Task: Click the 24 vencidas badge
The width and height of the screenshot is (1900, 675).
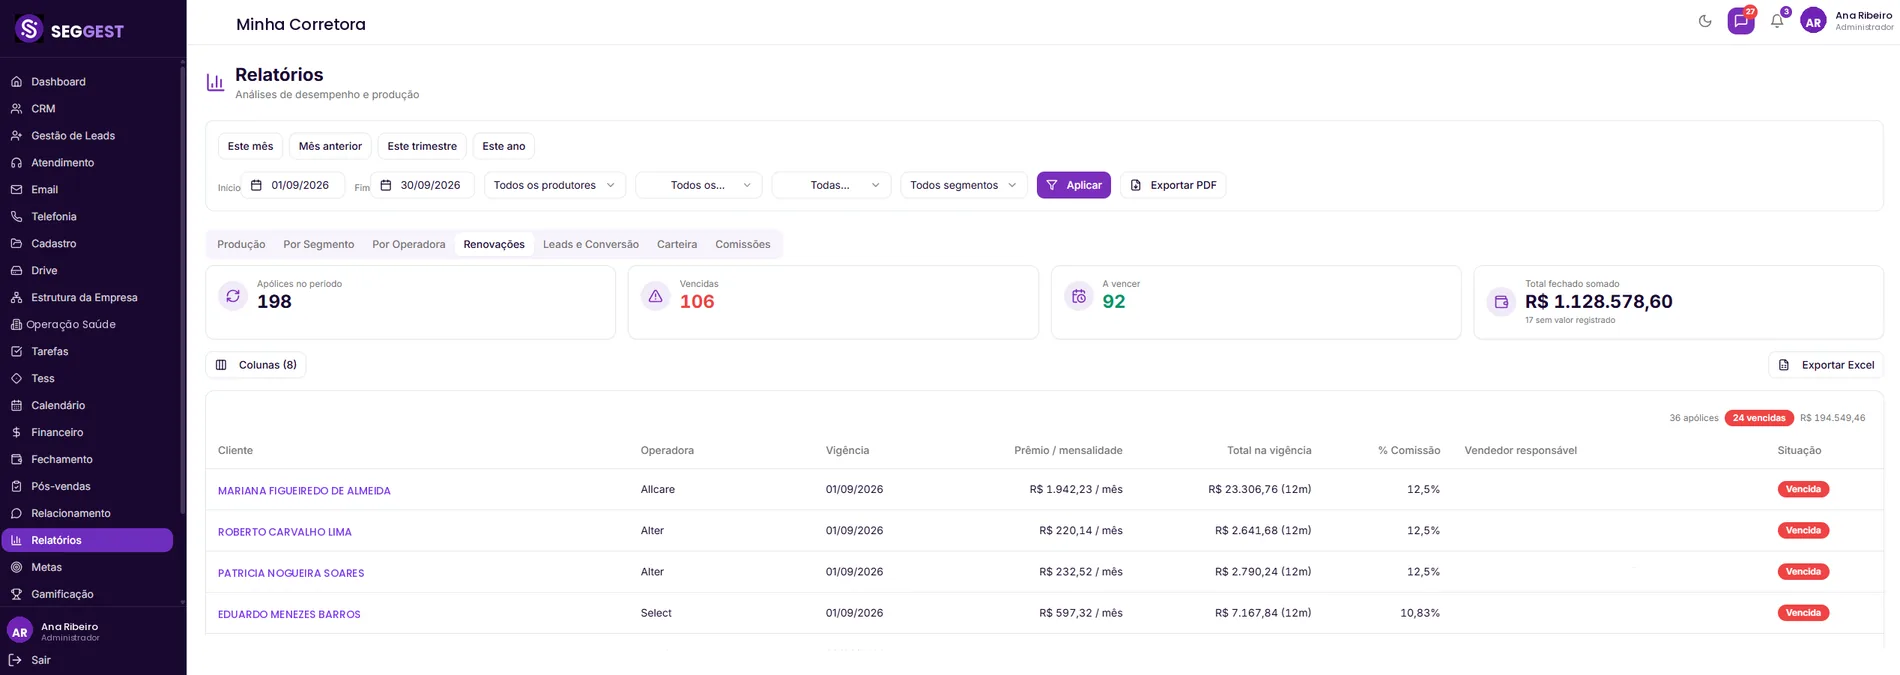Action: 1759,418
